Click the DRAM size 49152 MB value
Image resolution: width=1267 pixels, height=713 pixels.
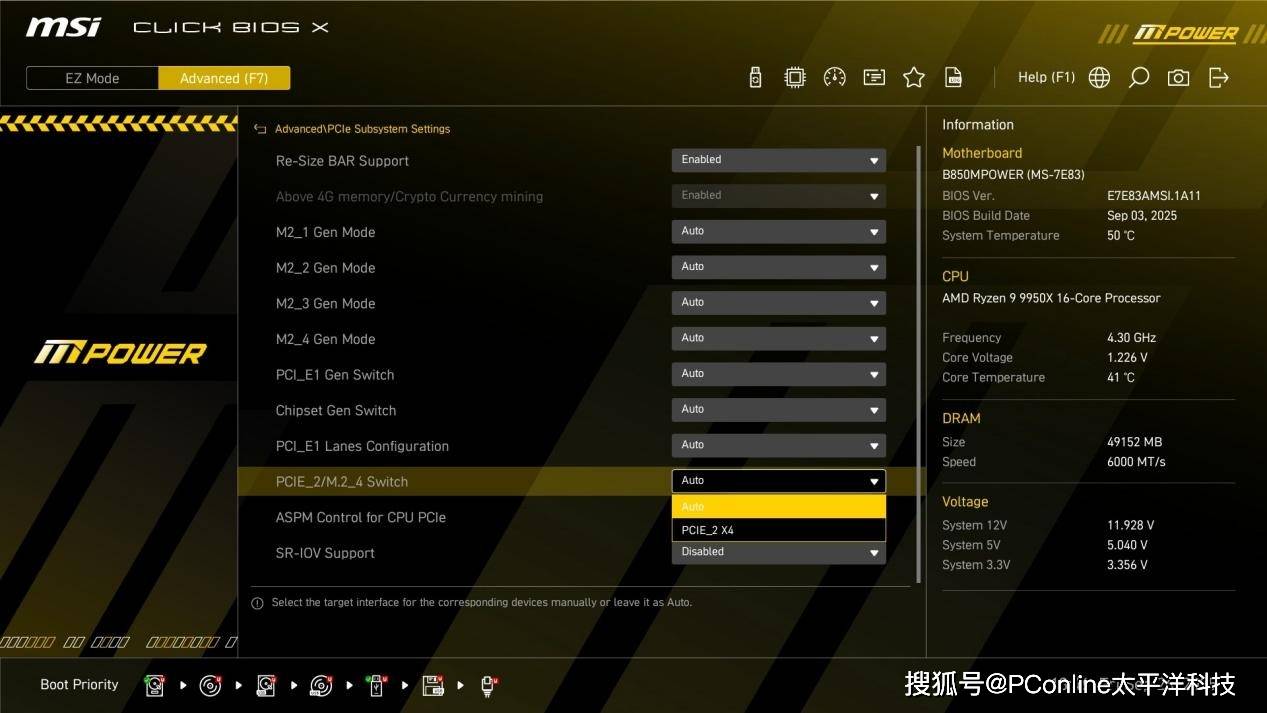(1135, 442)
